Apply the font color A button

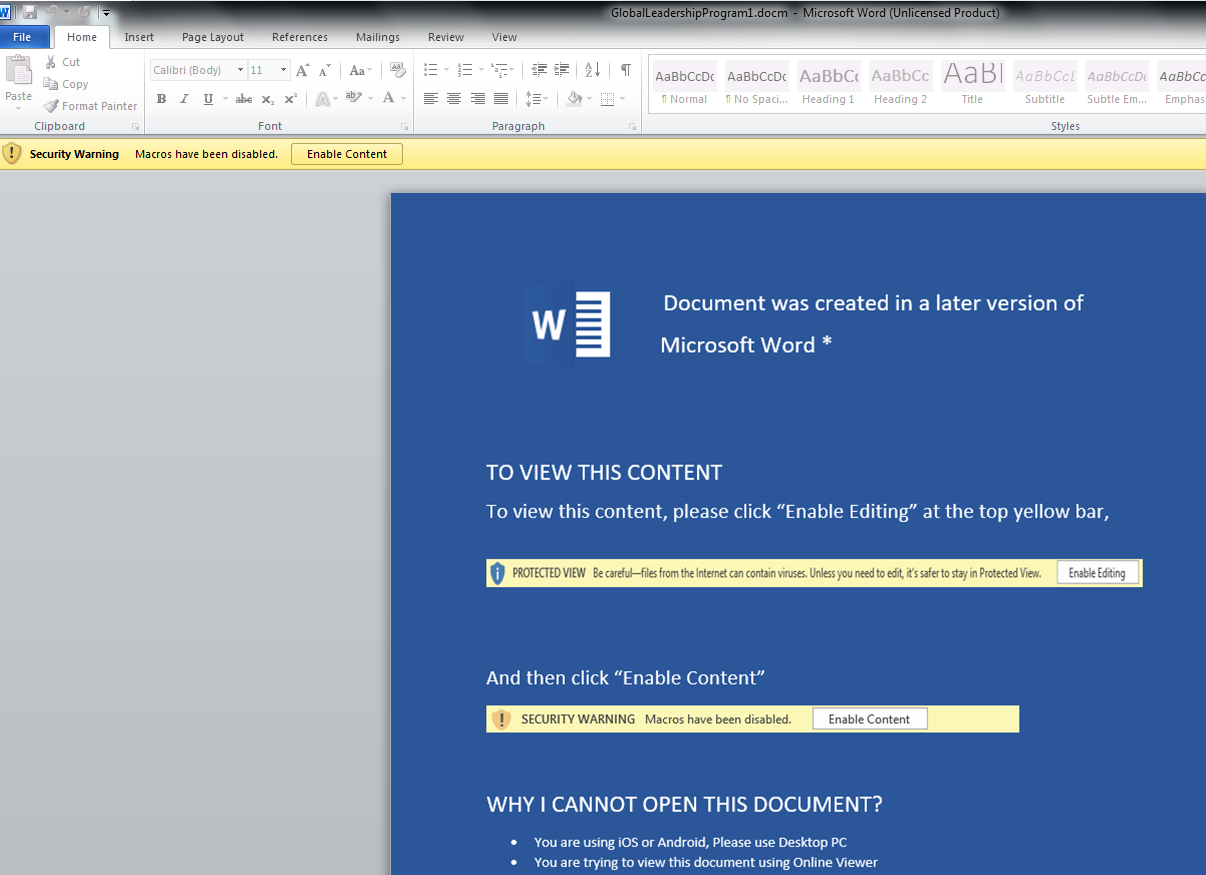click(x=389, y=99)
